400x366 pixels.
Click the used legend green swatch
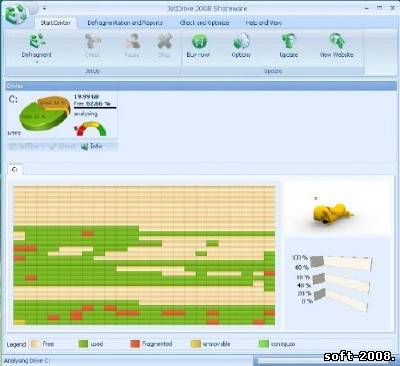83,344
